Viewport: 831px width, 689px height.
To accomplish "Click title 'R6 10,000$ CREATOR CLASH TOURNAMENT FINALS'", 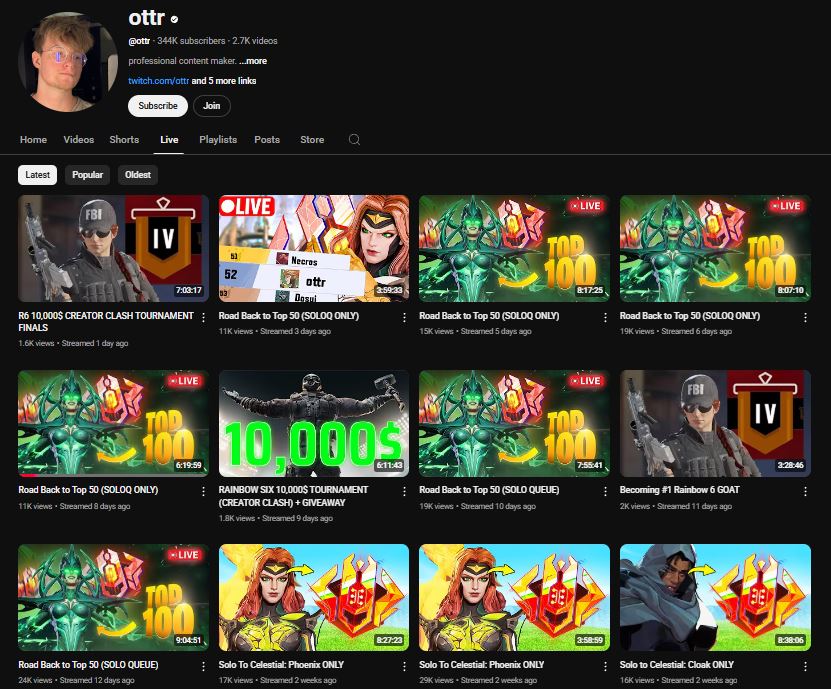I will point(106,321).
